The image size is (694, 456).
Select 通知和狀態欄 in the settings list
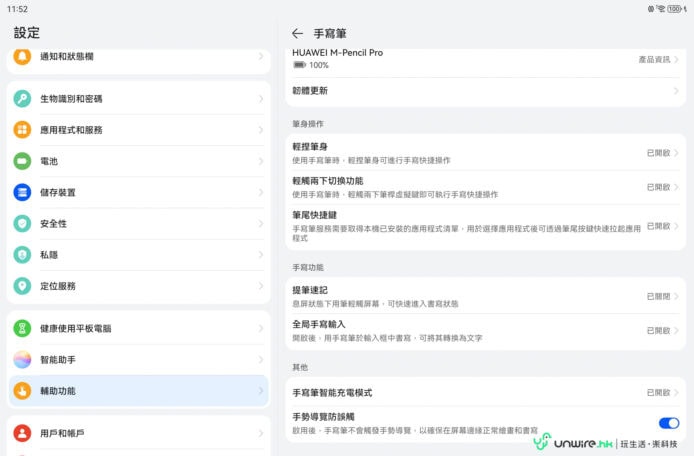point(138,58)
